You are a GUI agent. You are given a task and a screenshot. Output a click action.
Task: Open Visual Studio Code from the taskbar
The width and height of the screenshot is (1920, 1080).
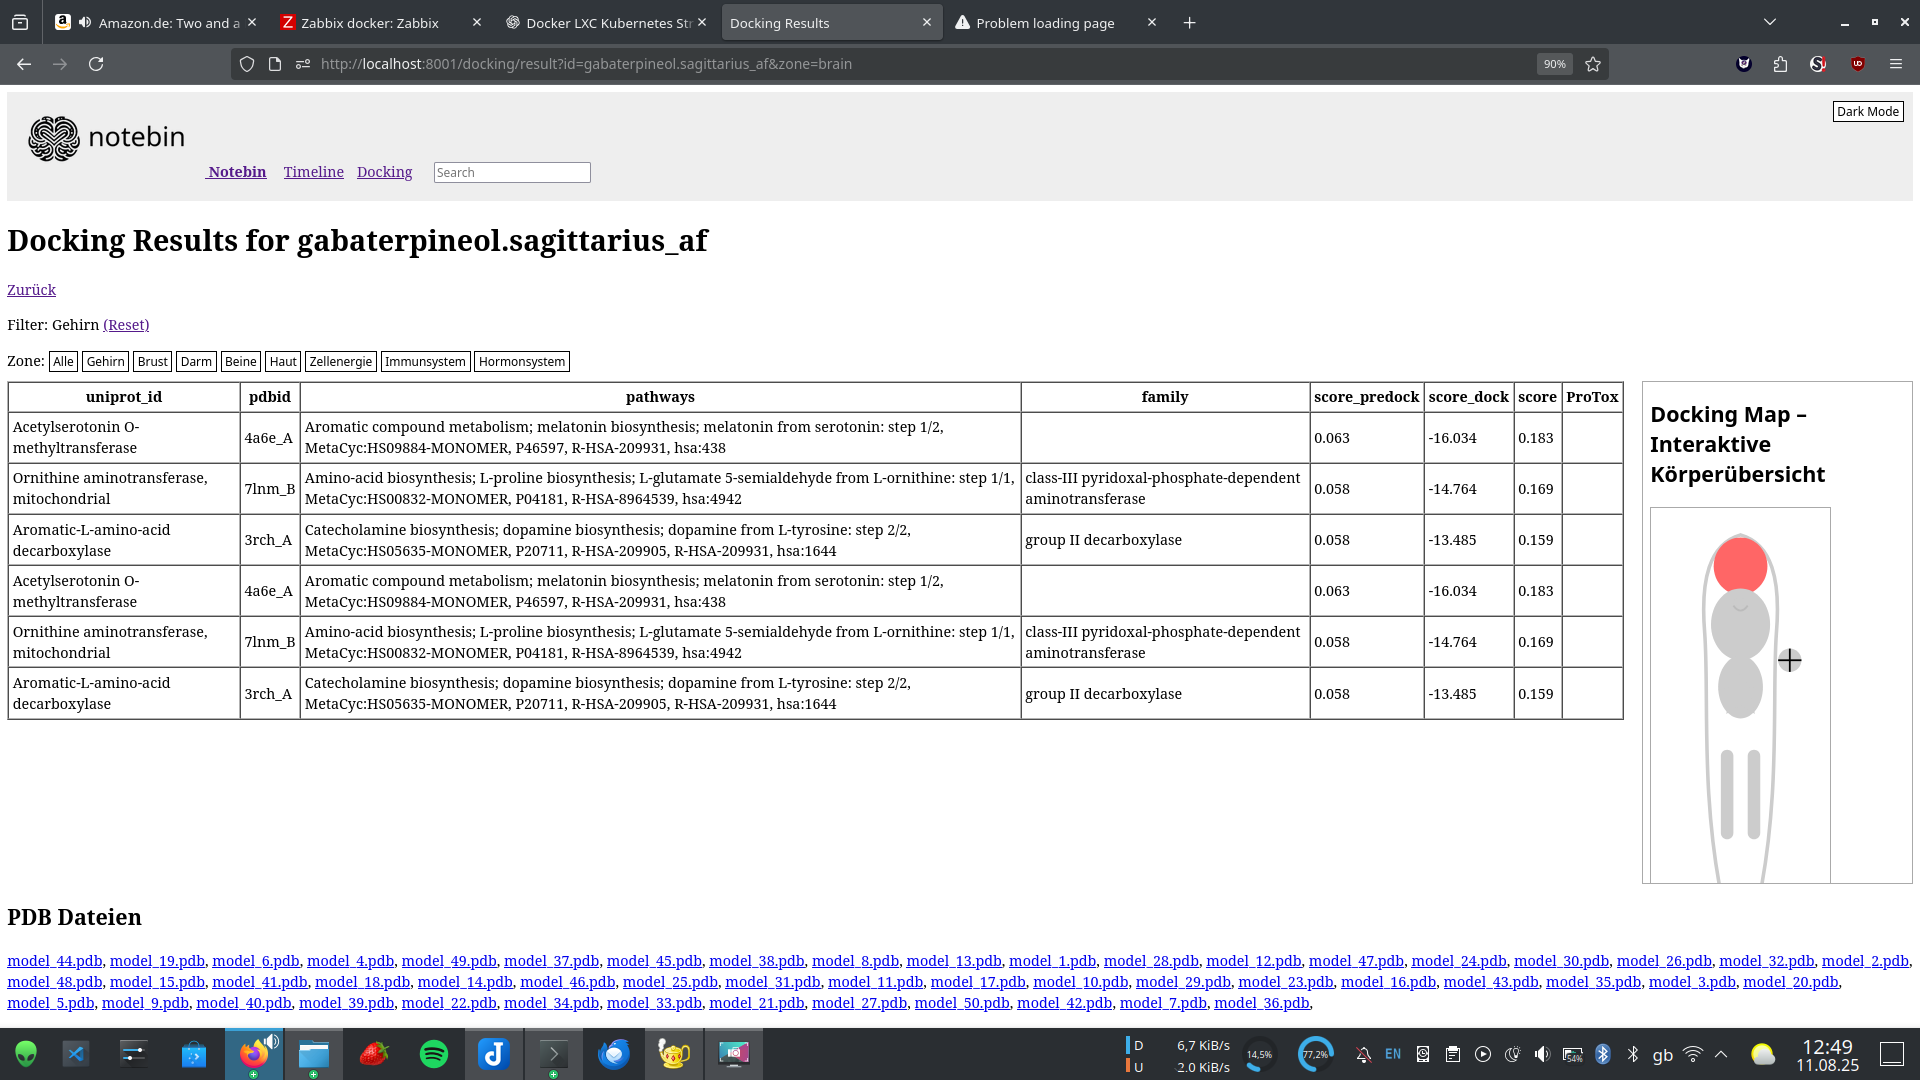(x=76, y=1053)
